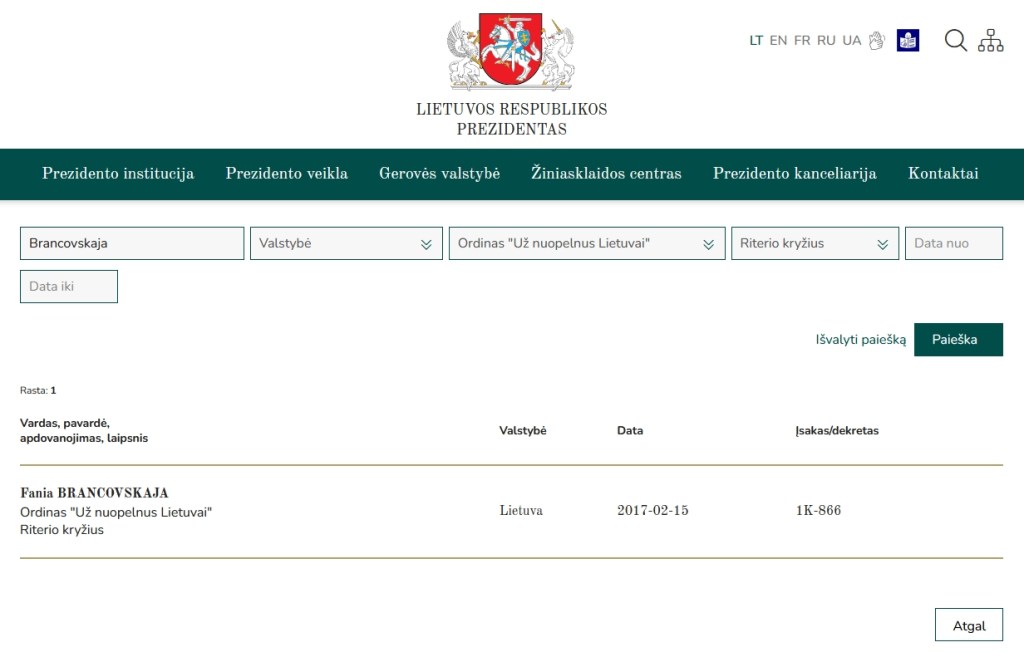
Task: Open the sitemap tree icon
Action: pos(990,41)
